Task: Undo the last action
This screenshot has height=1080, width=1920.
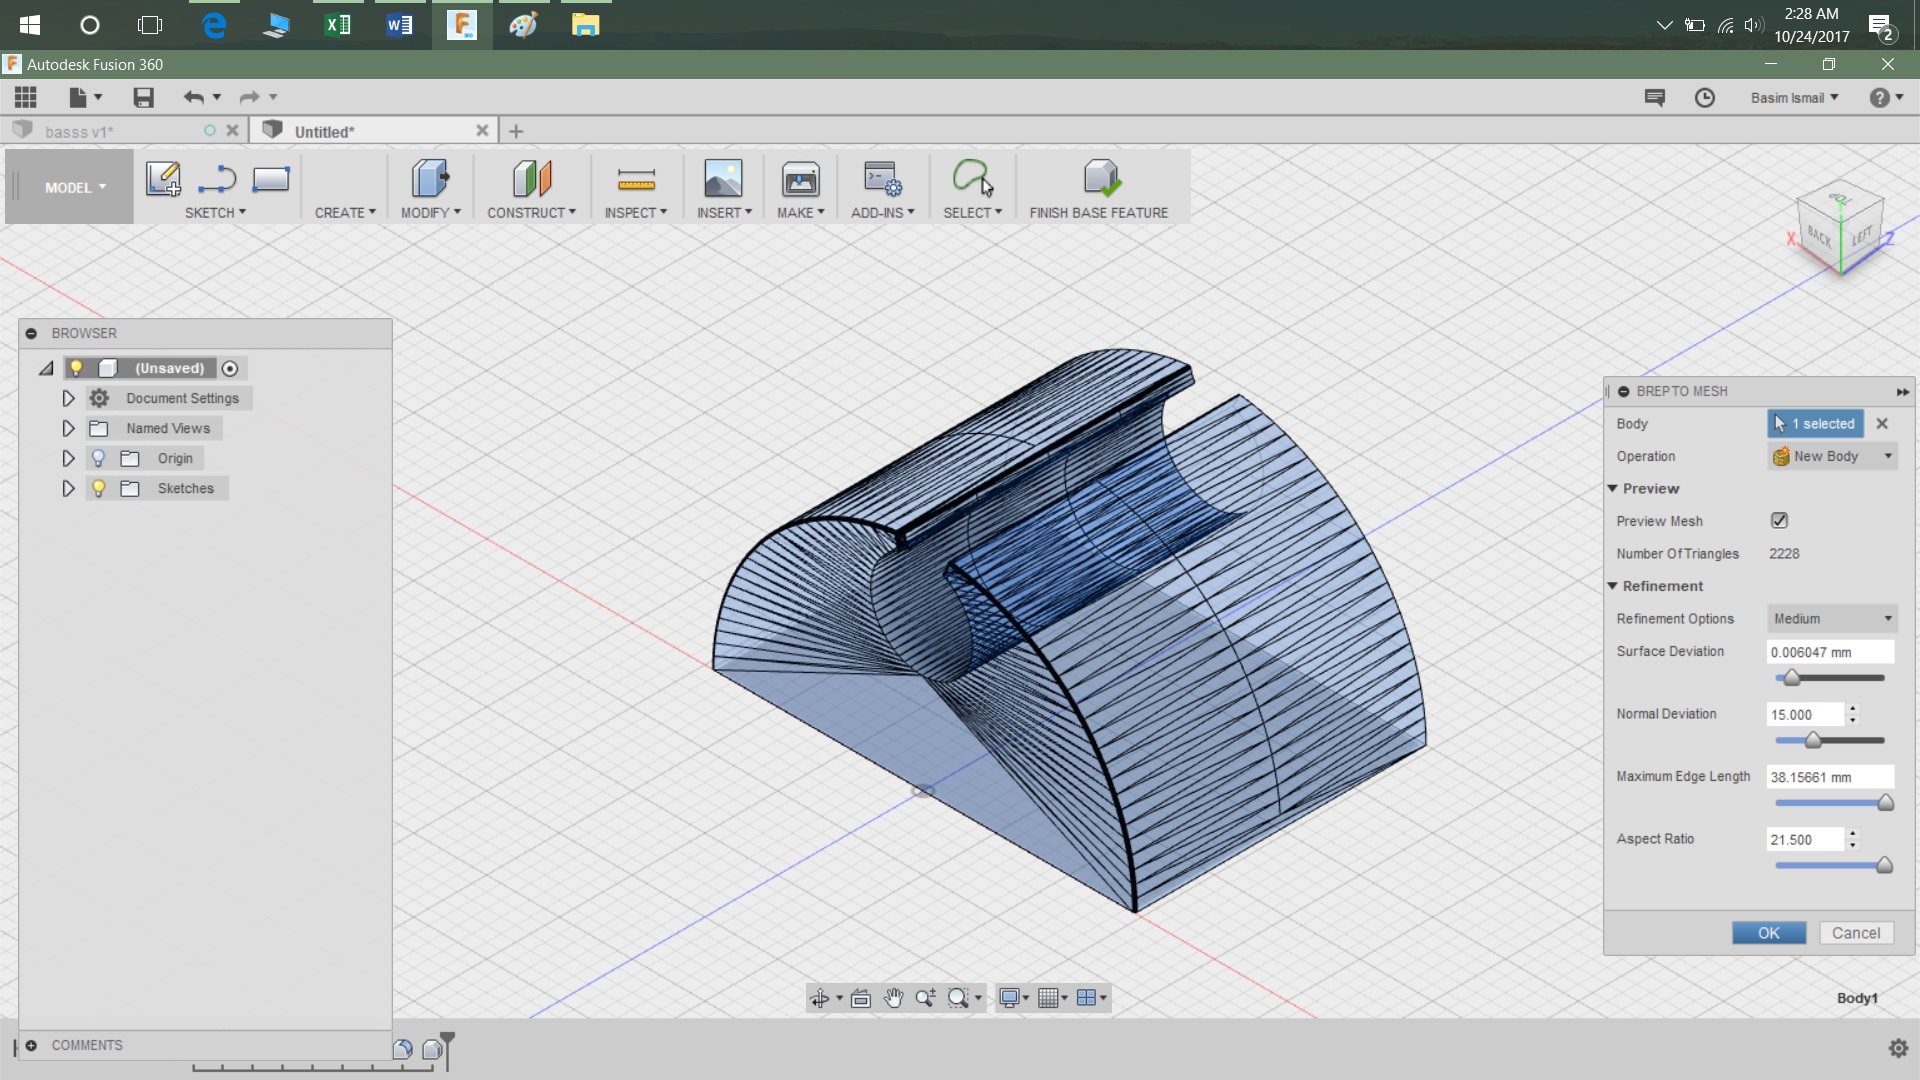Action: point(194,97)
